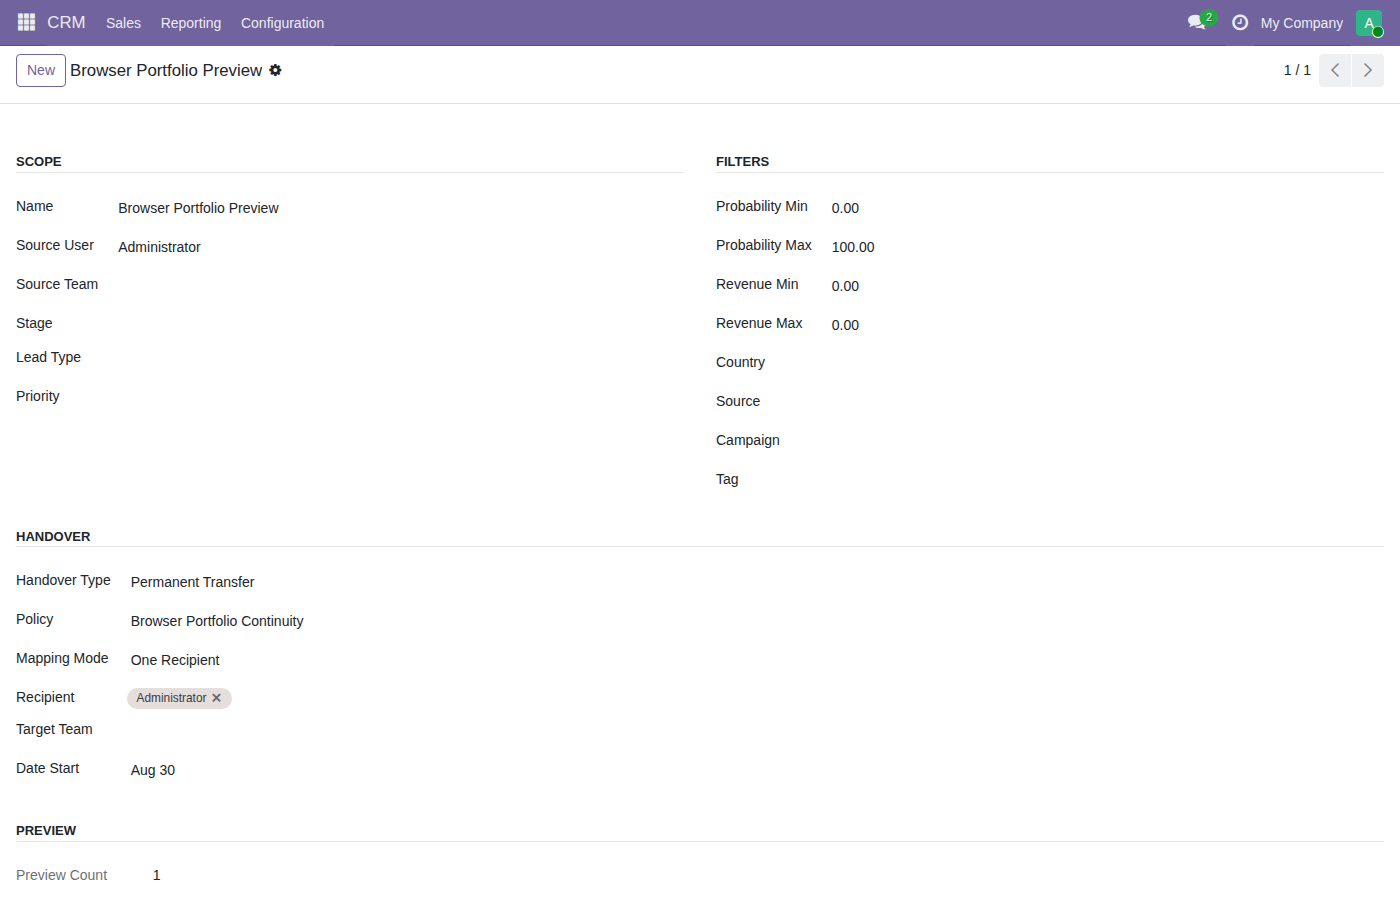Select the Lead Type field

tap(400, 358)
